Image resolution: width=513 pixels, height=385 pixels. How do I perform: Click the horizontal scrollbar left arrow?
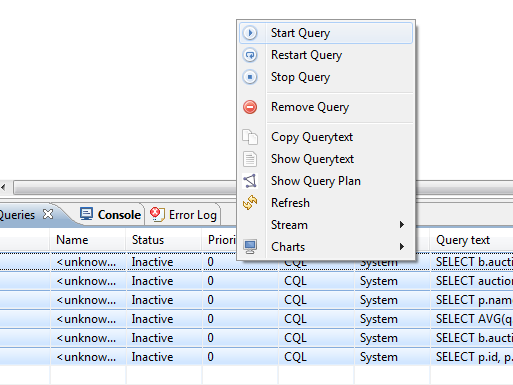click(3, 187)
